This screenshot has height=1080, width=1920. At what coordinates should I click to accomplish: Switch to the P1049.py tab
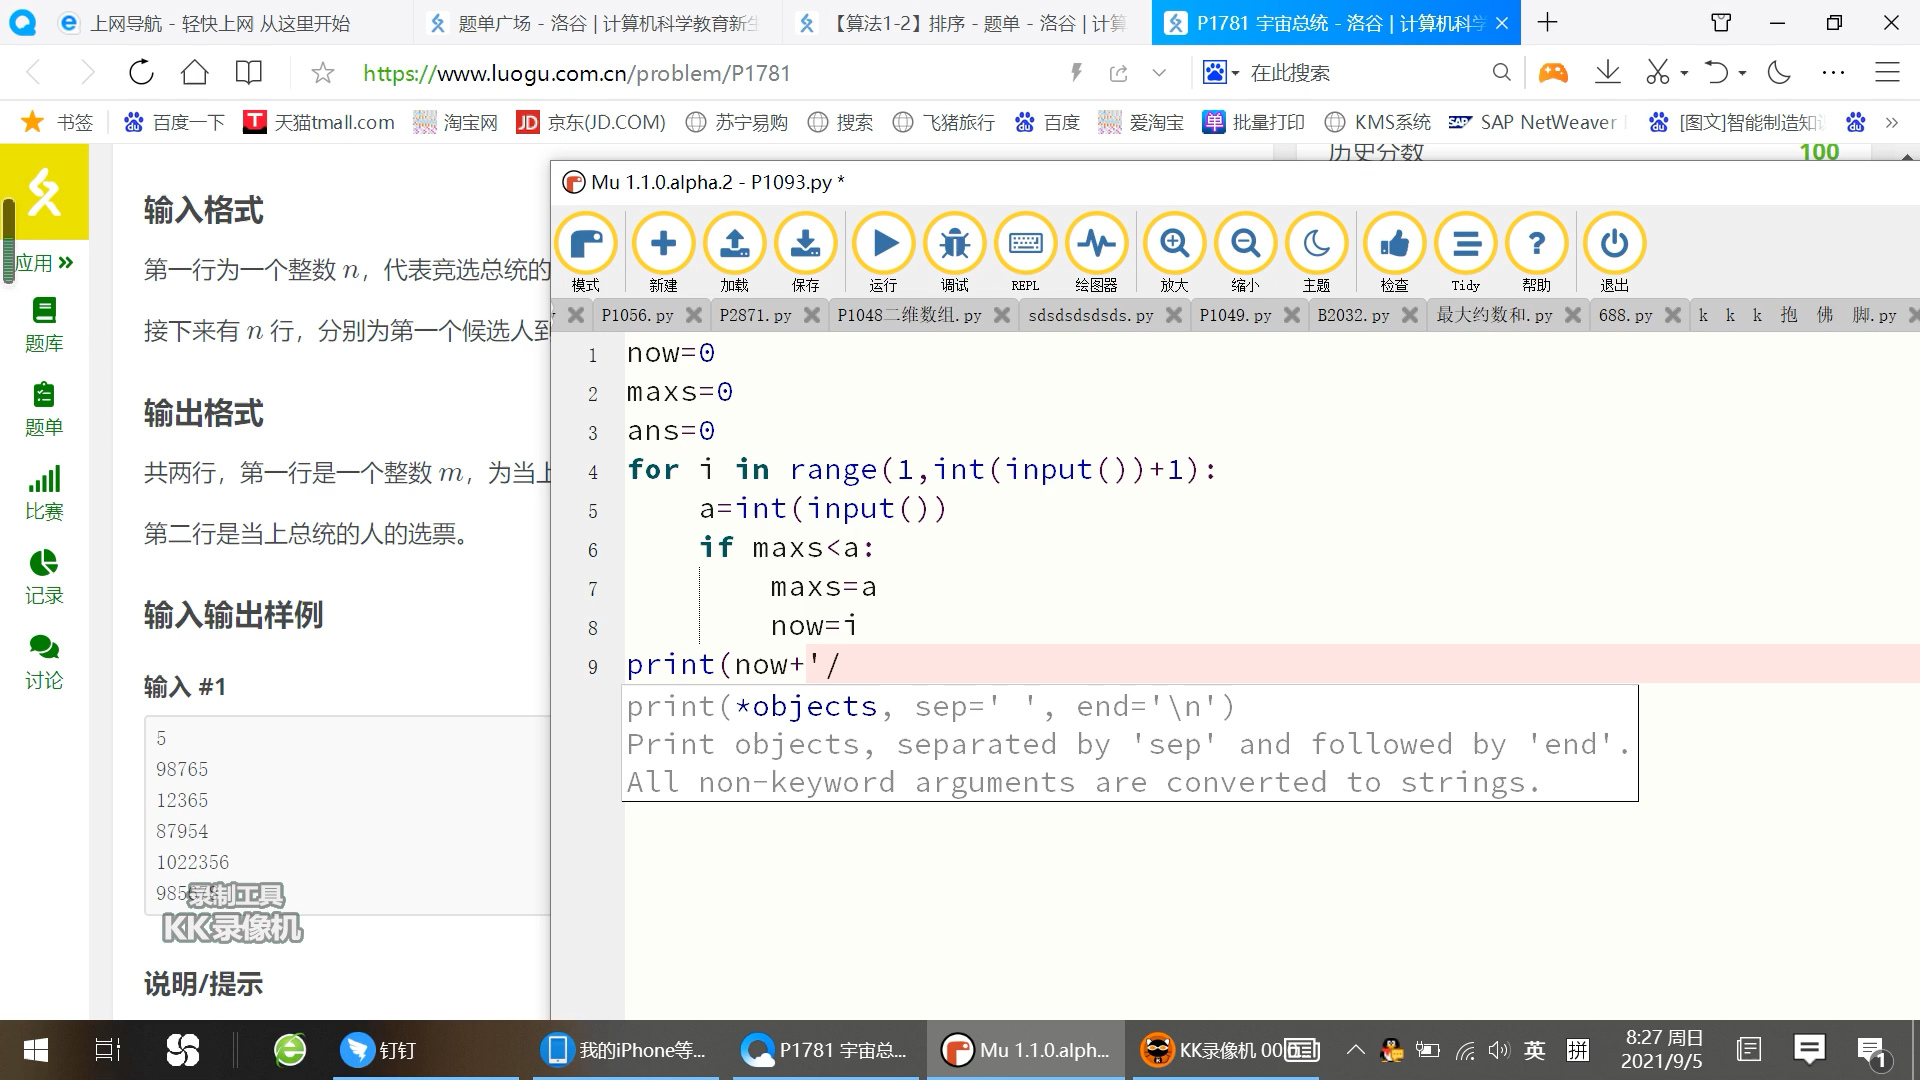point(1235,315)
